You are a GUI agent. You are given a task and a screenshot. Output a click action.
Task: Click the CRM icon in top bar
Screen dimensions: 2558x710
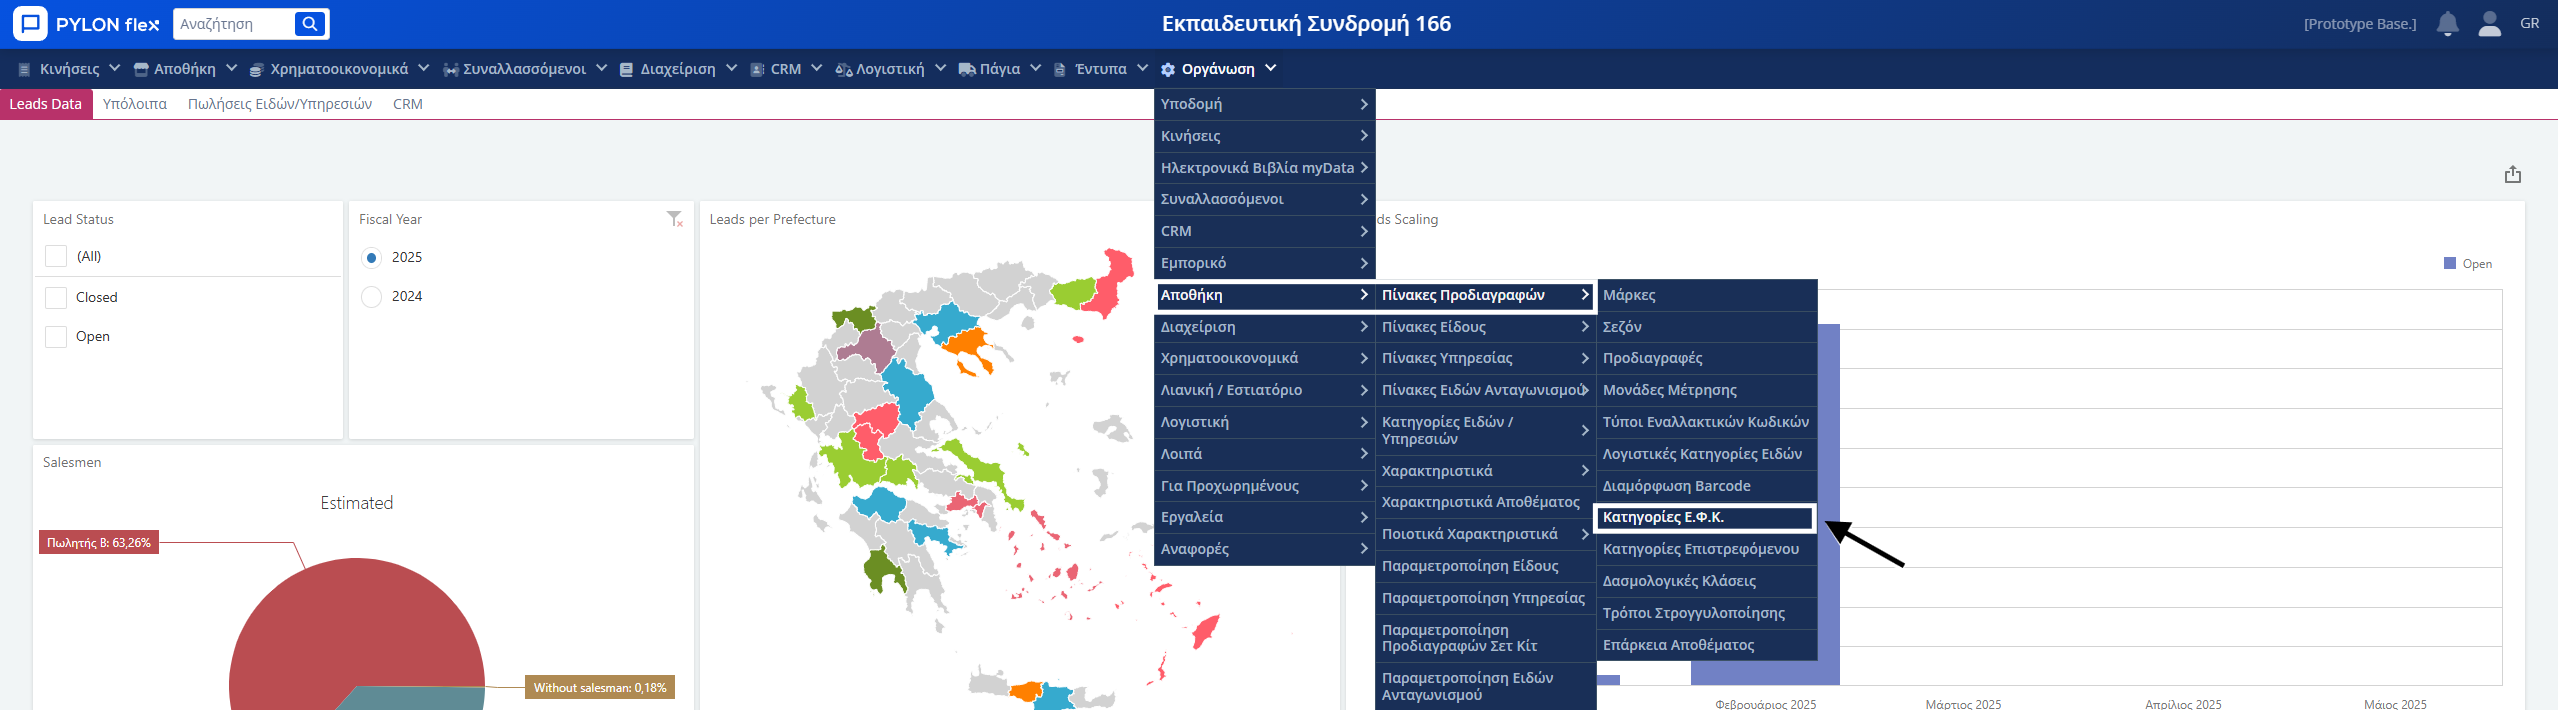tap(757, 69)
